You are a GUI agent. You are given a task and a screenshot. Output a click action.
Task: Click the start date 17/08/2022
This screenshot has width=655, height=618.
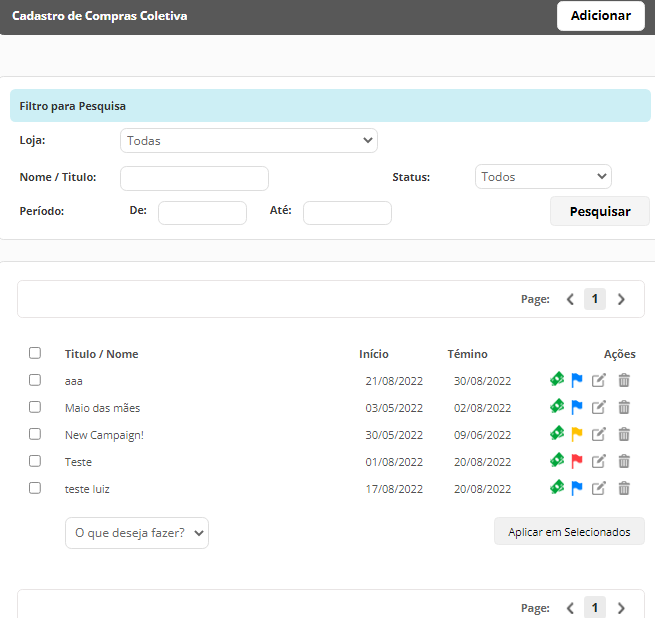(394, 489)
